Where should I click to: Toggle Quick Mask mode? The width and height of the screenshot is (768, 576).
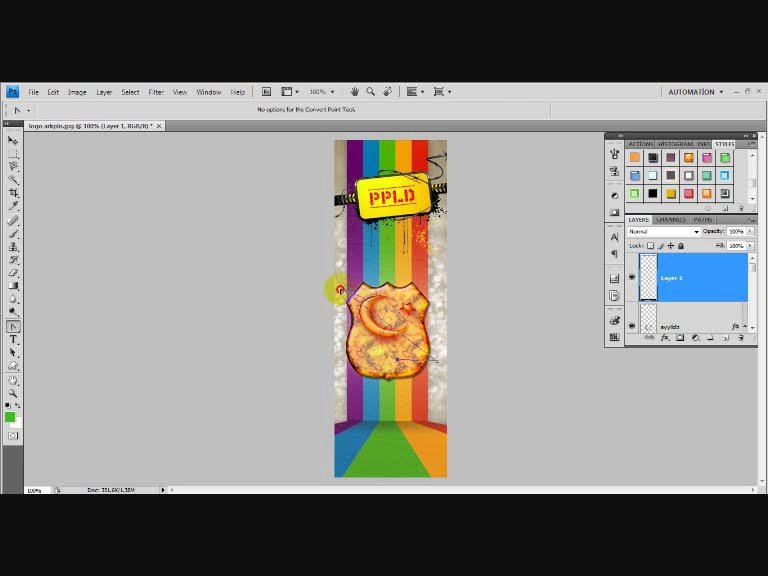(x=13, y=435)
